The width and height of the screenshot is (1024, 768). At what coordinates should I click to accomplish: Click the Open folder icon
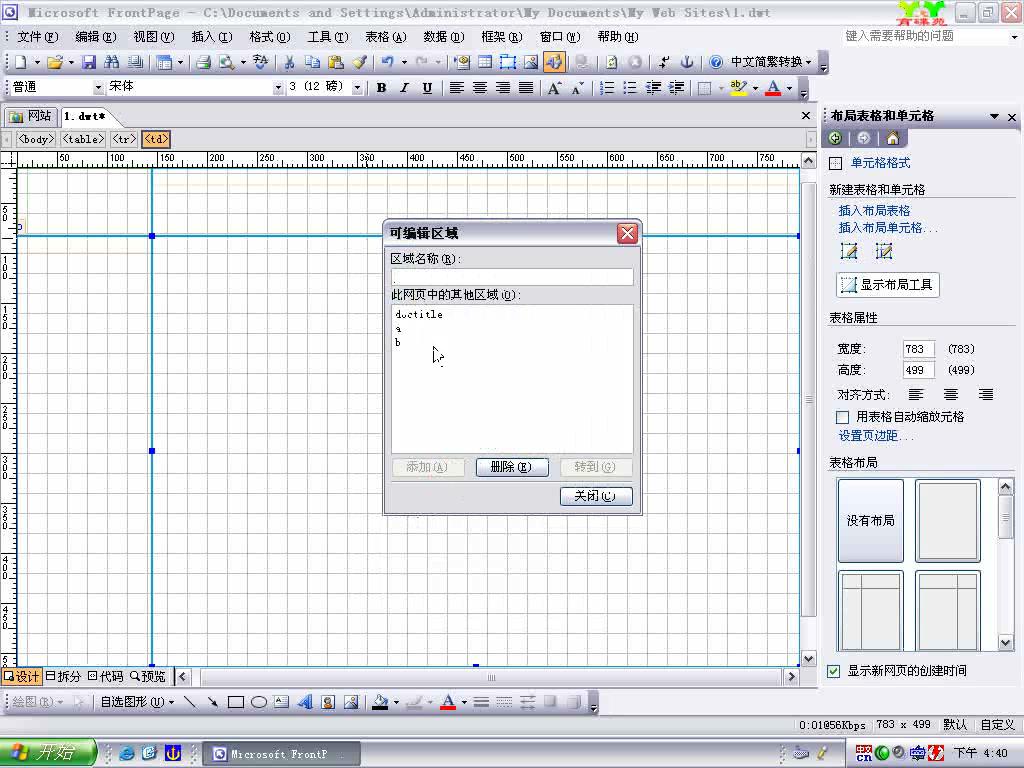55,62
